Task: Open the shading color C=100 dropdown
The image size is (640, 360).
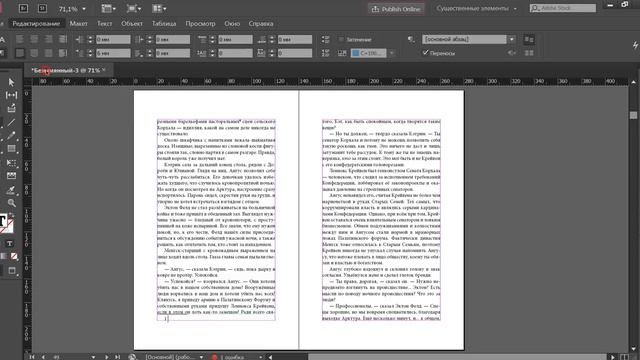Action: point(391,53)
